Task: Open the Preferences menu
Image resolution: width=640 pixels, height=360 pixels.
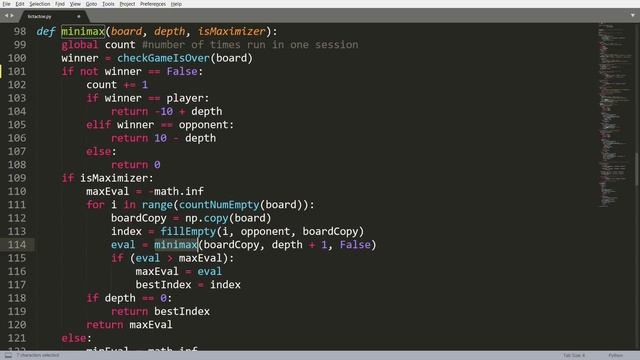Action: [153, 4]
